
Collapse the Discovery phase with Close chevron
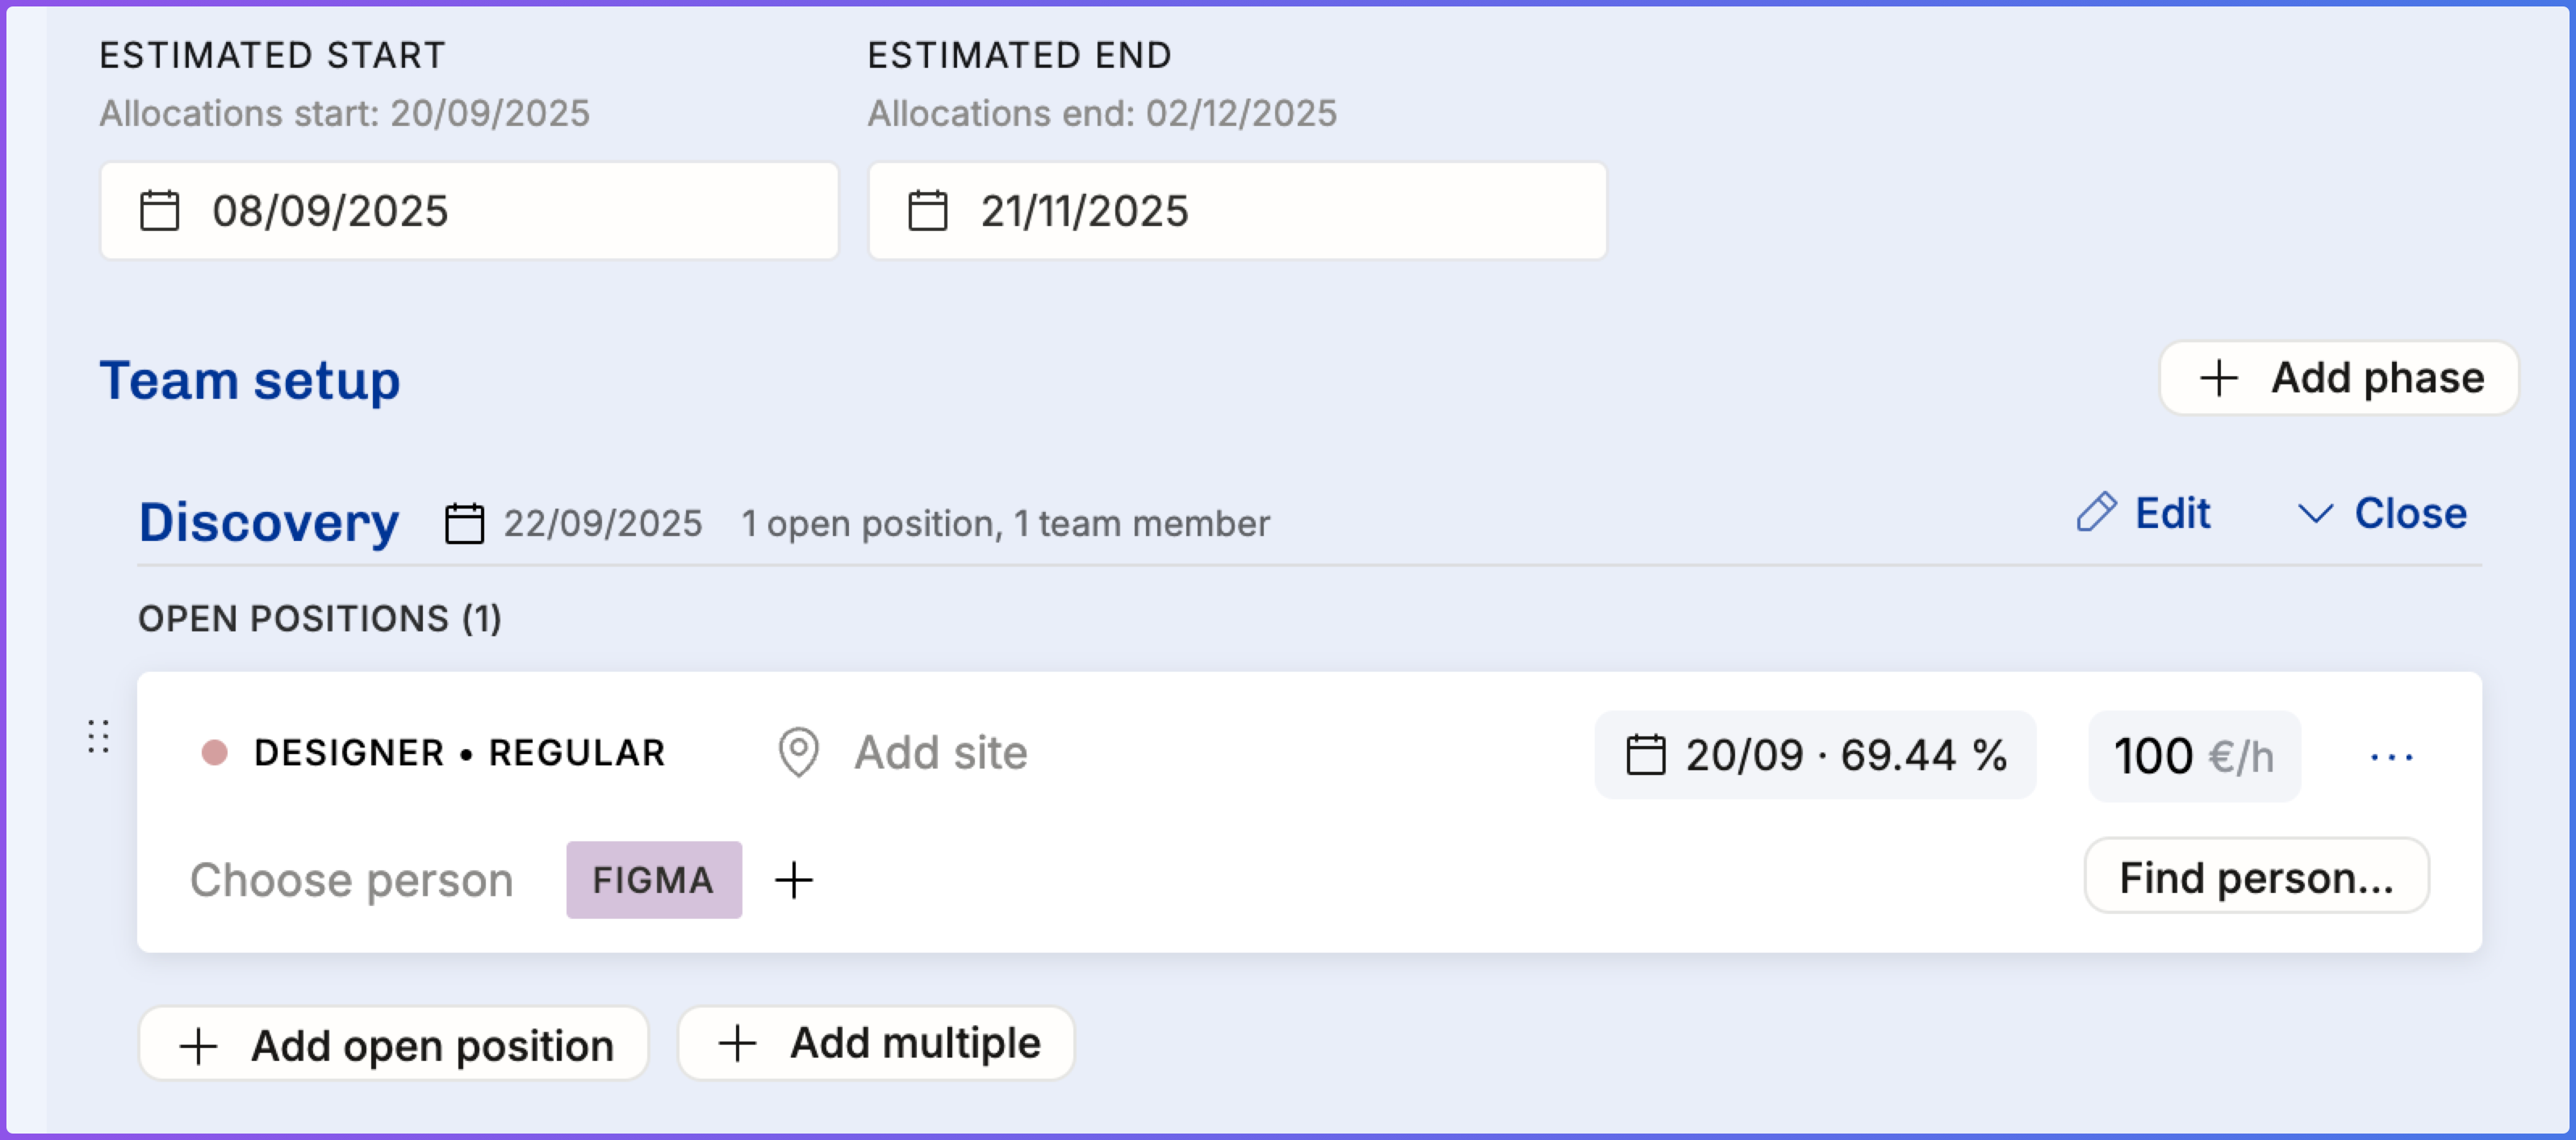click(2315, 514)
